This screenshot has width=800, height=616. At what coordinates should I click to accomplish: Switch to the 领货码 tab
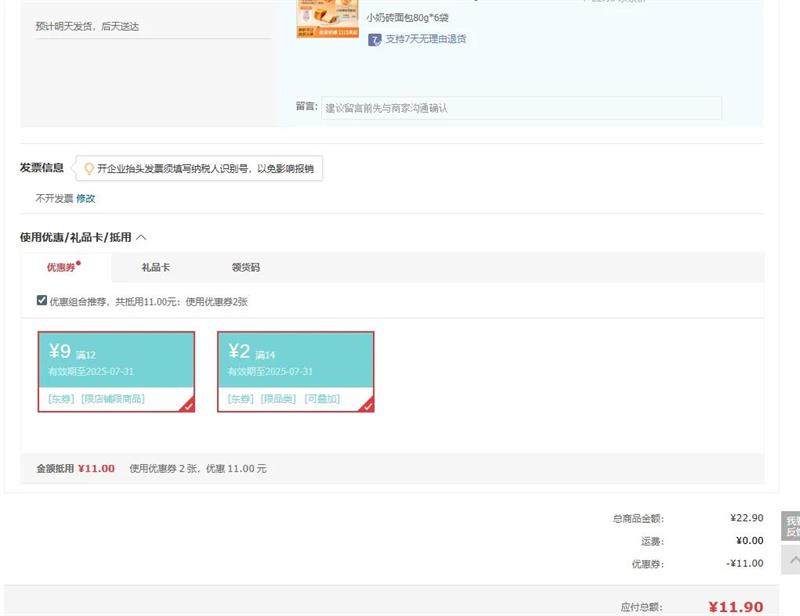coord(245,268)
